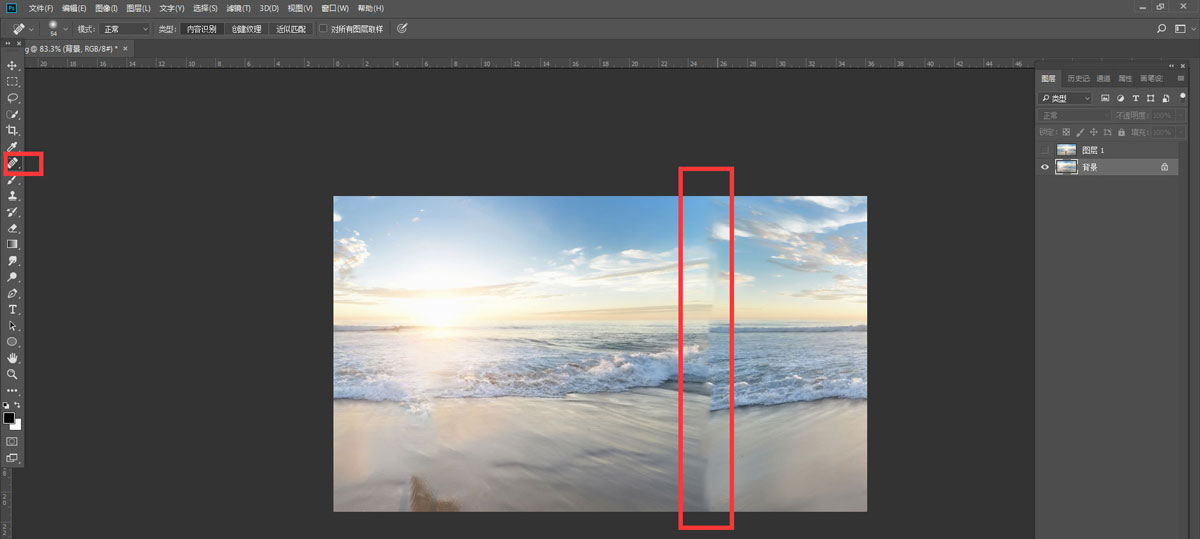Select the Move tool
This screenshot has height=539, width=1200.
[x=12, y=65]
